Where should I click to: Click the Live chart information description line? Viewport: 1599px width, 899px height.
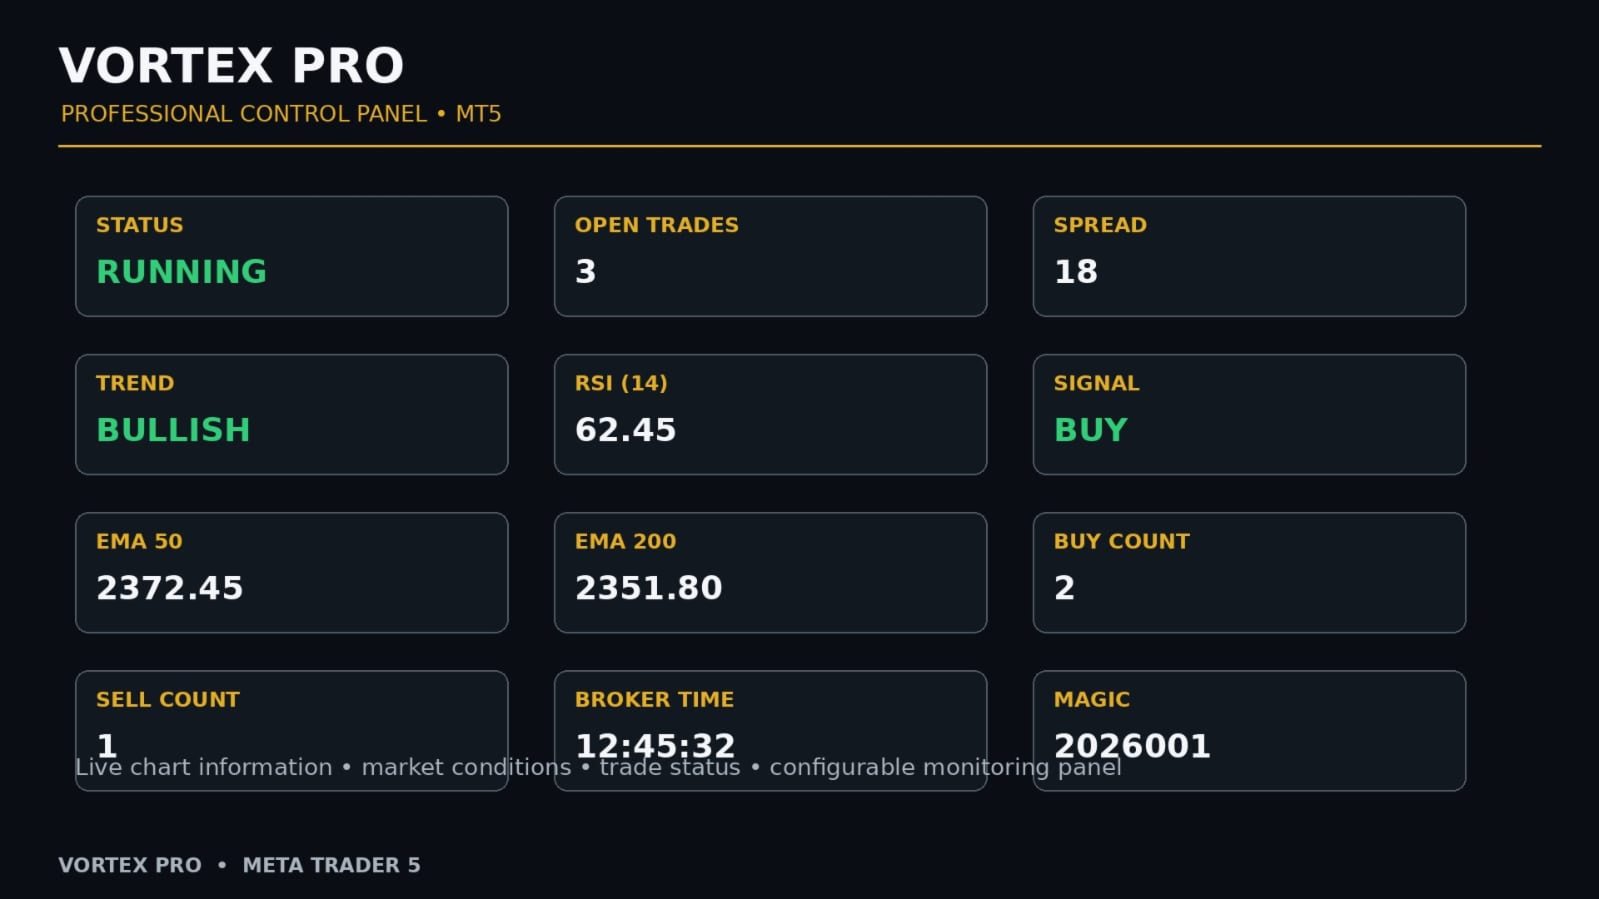[x=598, y=767]
